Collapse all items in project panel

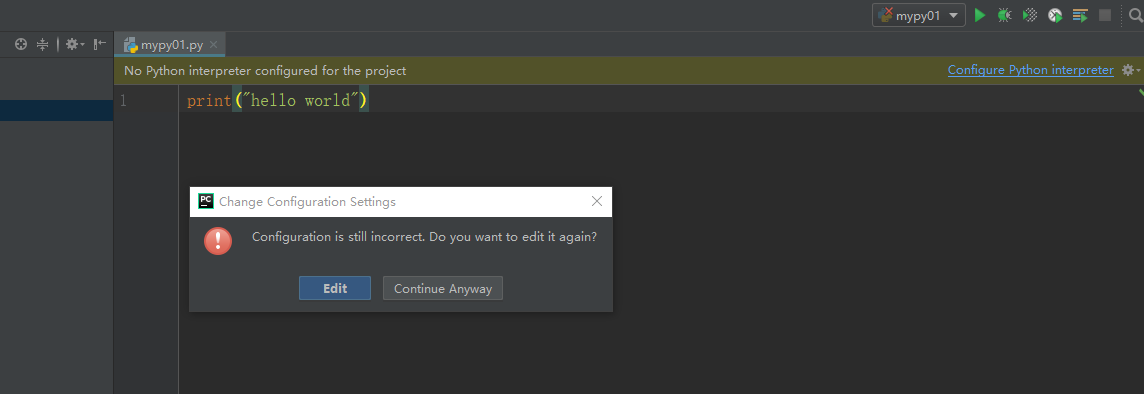(x=42, y=45)
